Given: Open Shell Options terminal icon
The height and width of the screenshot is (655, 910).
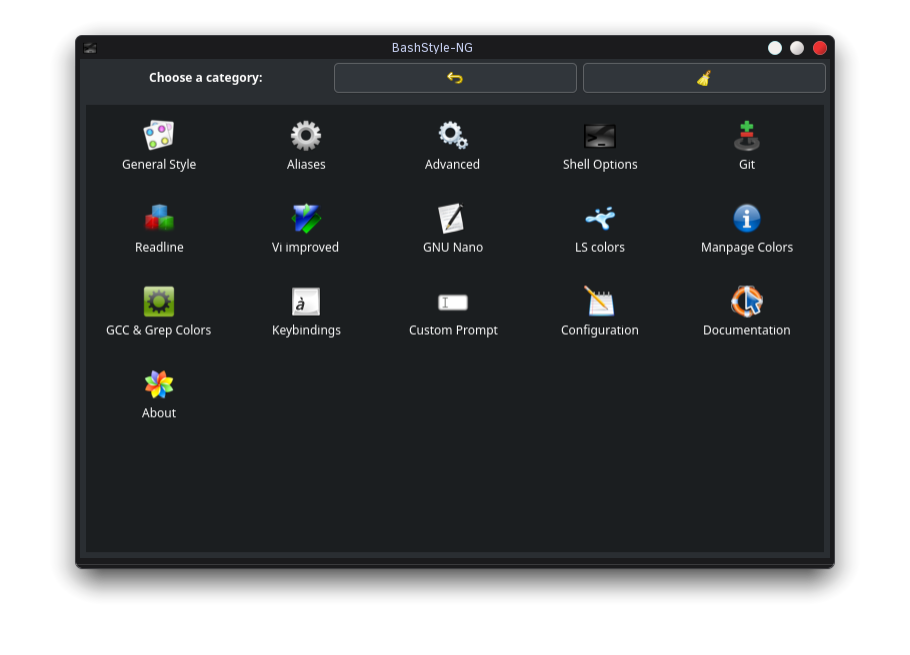Looking at the screenshot, I should point(600,136).
